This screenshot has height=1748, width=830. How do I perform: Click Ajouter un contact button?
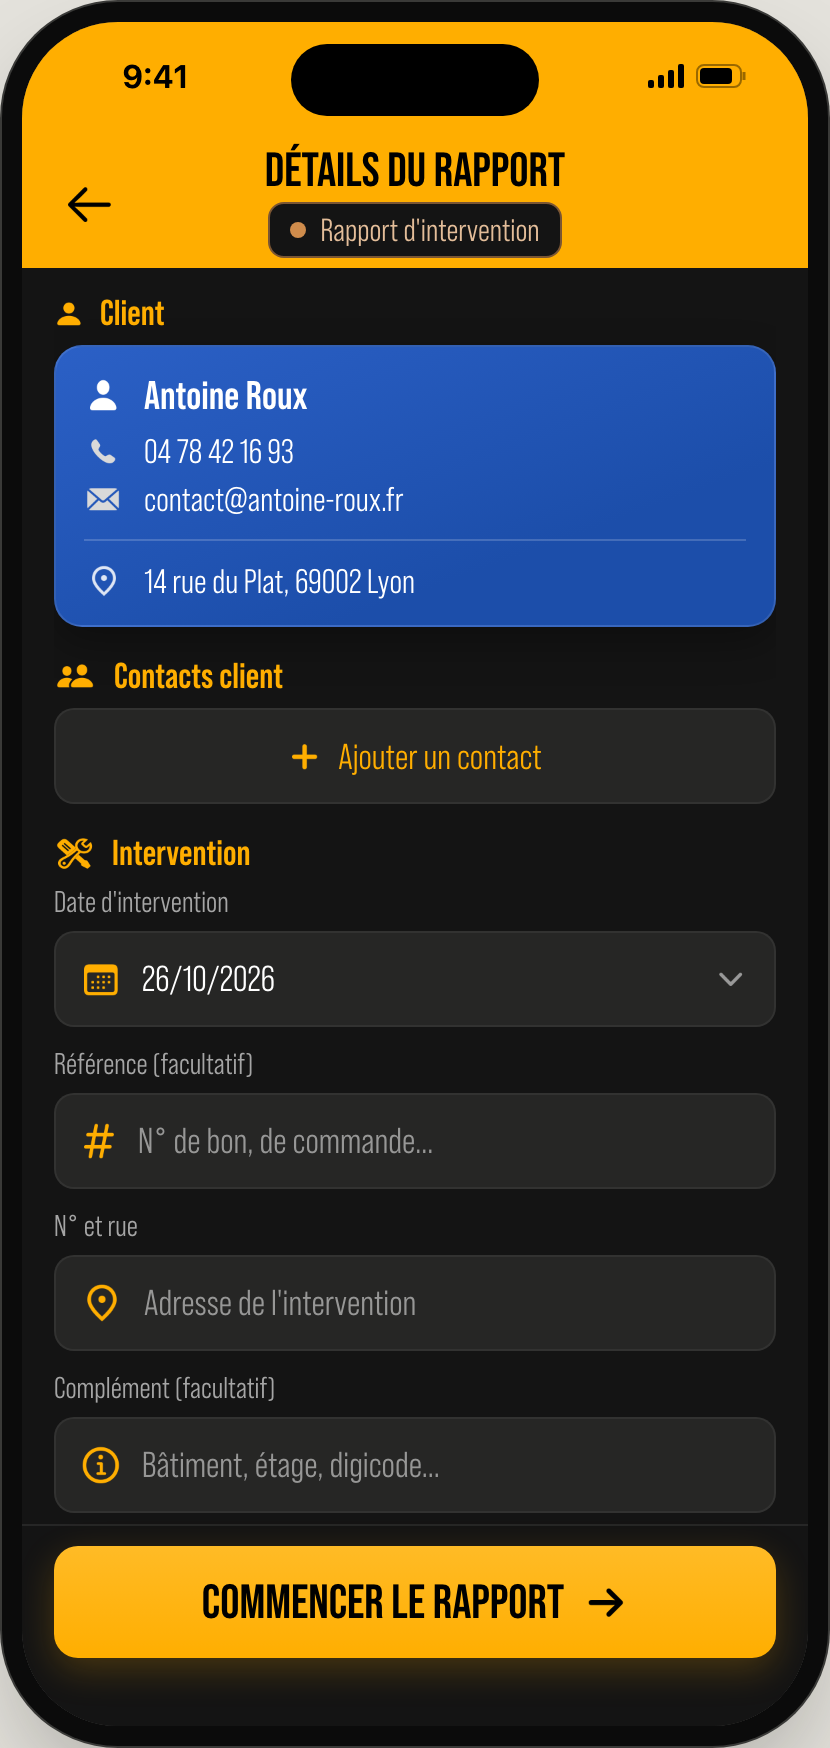click(415, 756)
